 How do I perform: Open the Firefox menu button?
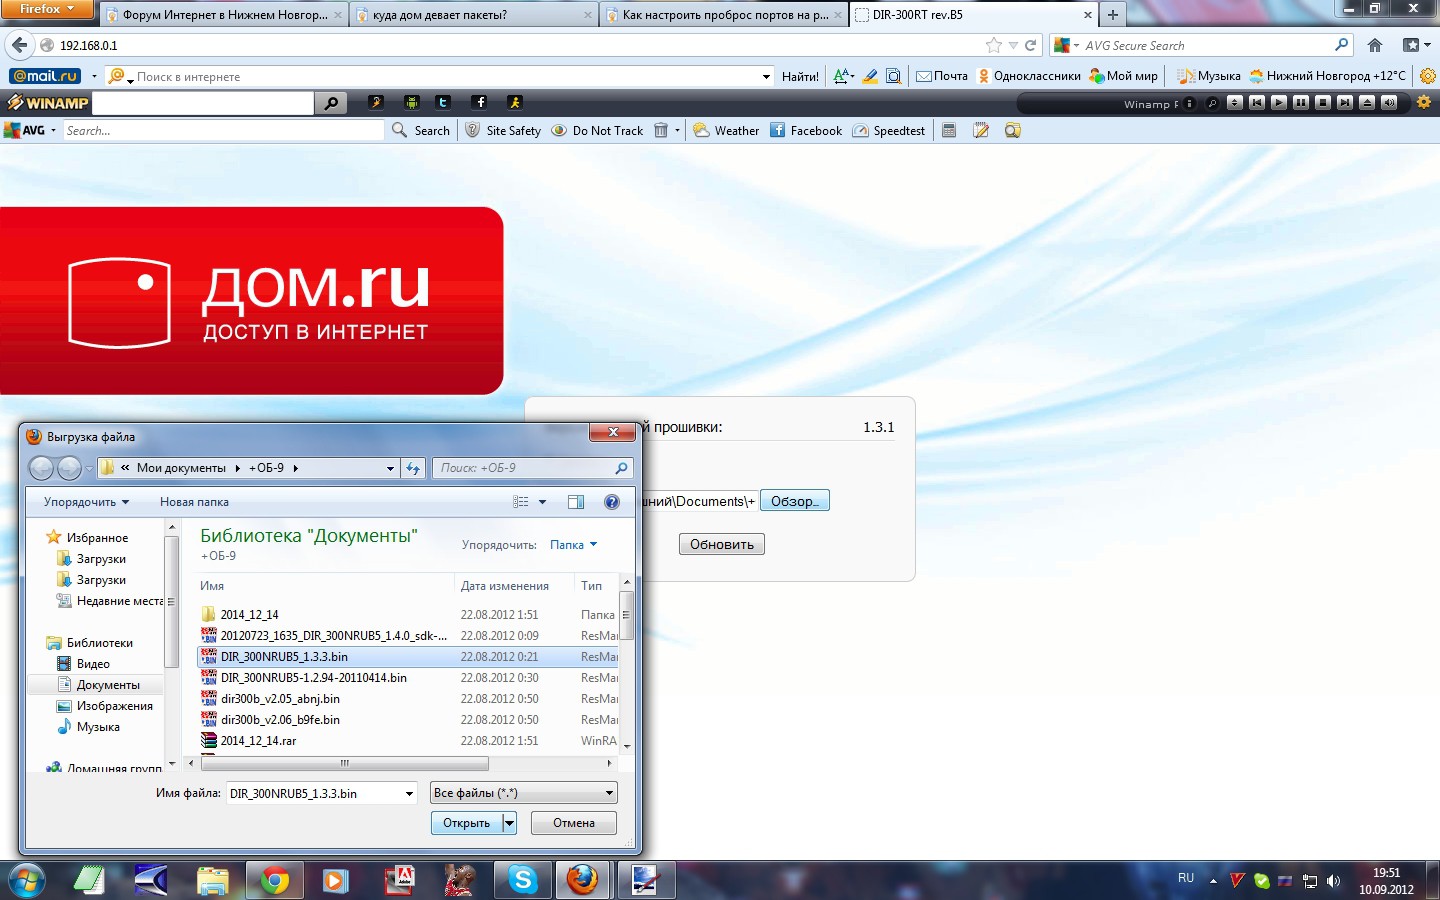click(x=46, y=9)
